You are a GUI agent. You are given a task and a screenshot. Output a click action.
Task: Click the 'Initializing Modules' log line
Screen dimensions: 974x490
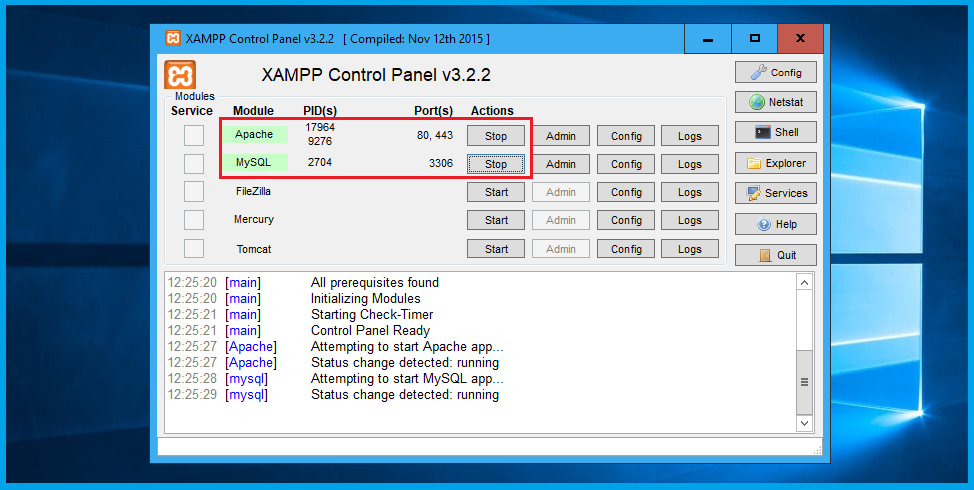point(365,298)
